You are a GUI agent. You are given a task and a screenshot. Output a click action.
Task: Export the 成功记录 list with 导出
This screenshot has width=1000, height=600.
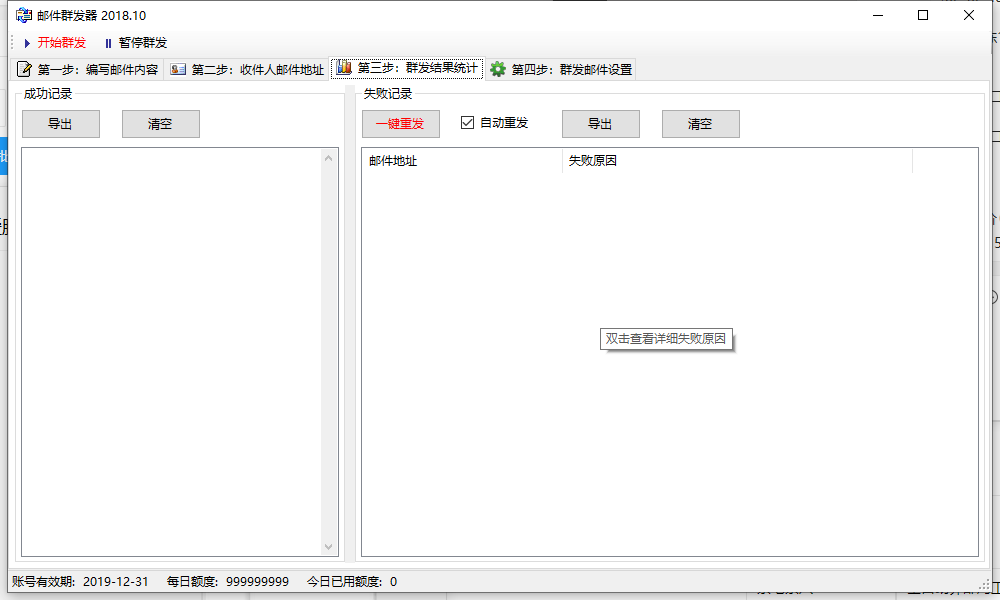(x=61, y=124)
